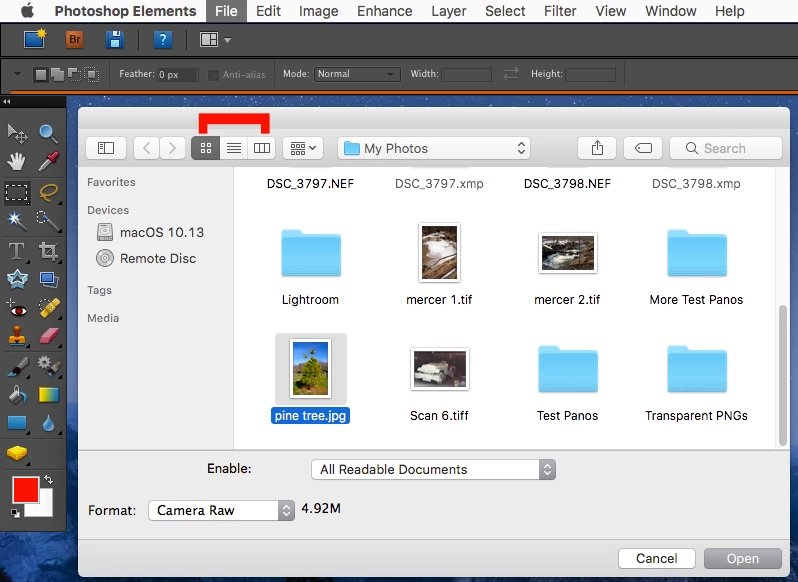Screen dimensions: 798x582
Task: Expand the tool preset picker arrow
Action: pos(17,74)
